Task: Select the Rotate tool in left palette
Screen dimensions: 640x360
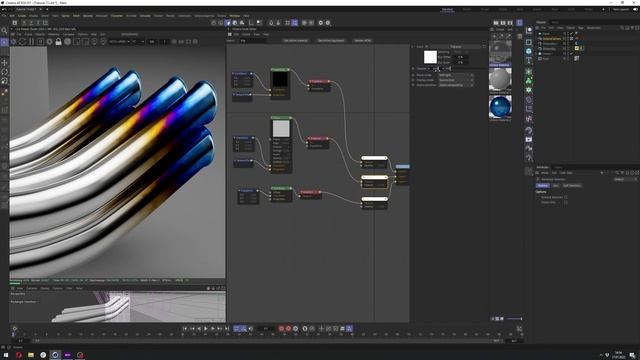Action: tap(4, 72)
